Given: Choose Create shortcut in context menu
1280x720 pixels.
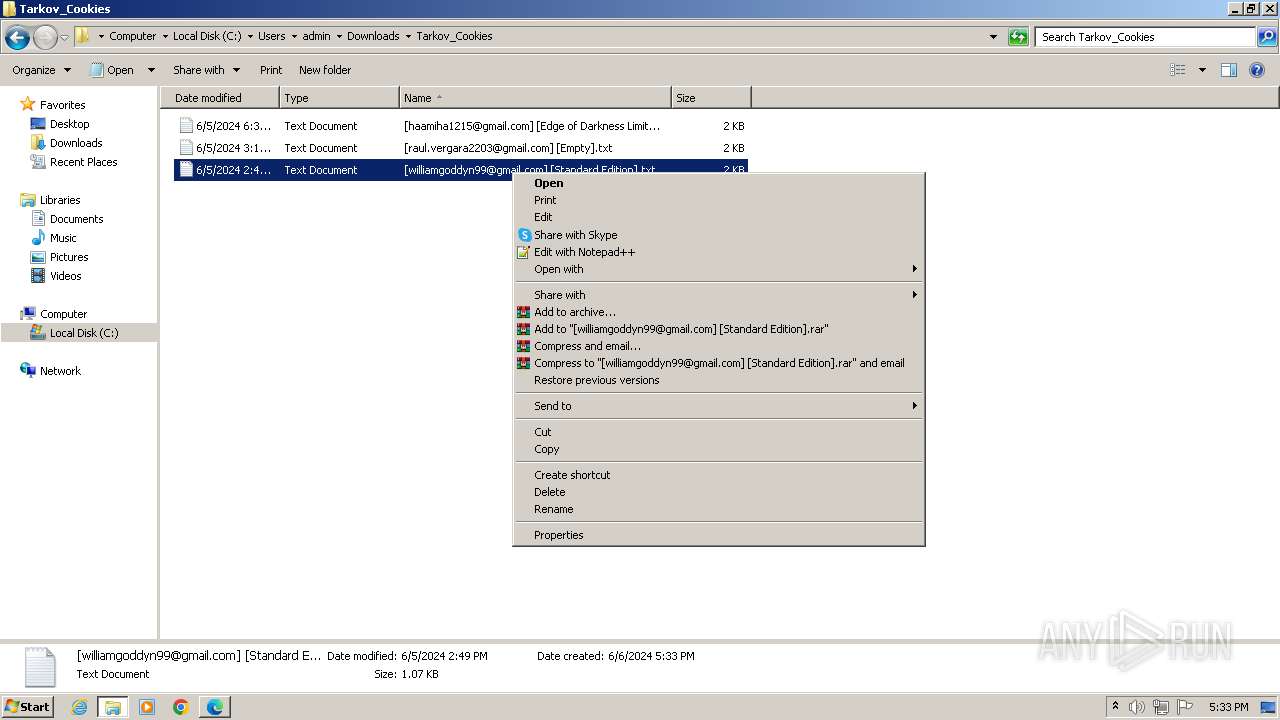Looking at the screenshot, I should point(718,475).
